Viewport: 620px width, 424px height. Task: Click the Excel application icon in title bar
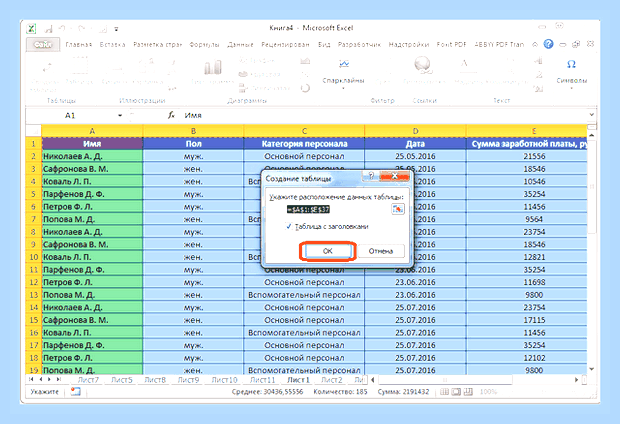point(31,28)
